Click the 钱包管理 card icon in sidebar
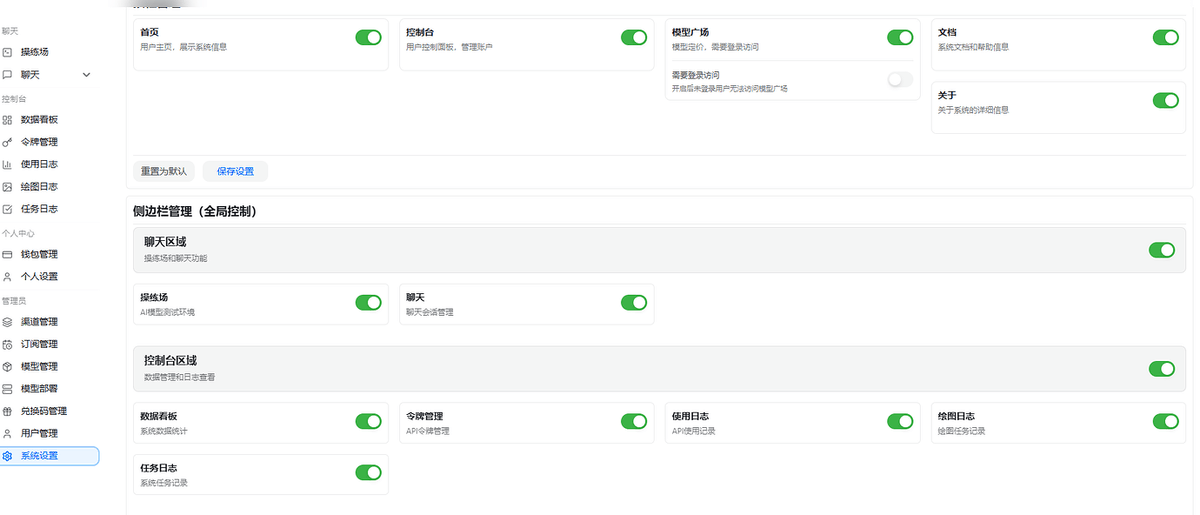1200x515 pixels. [7, 254]
